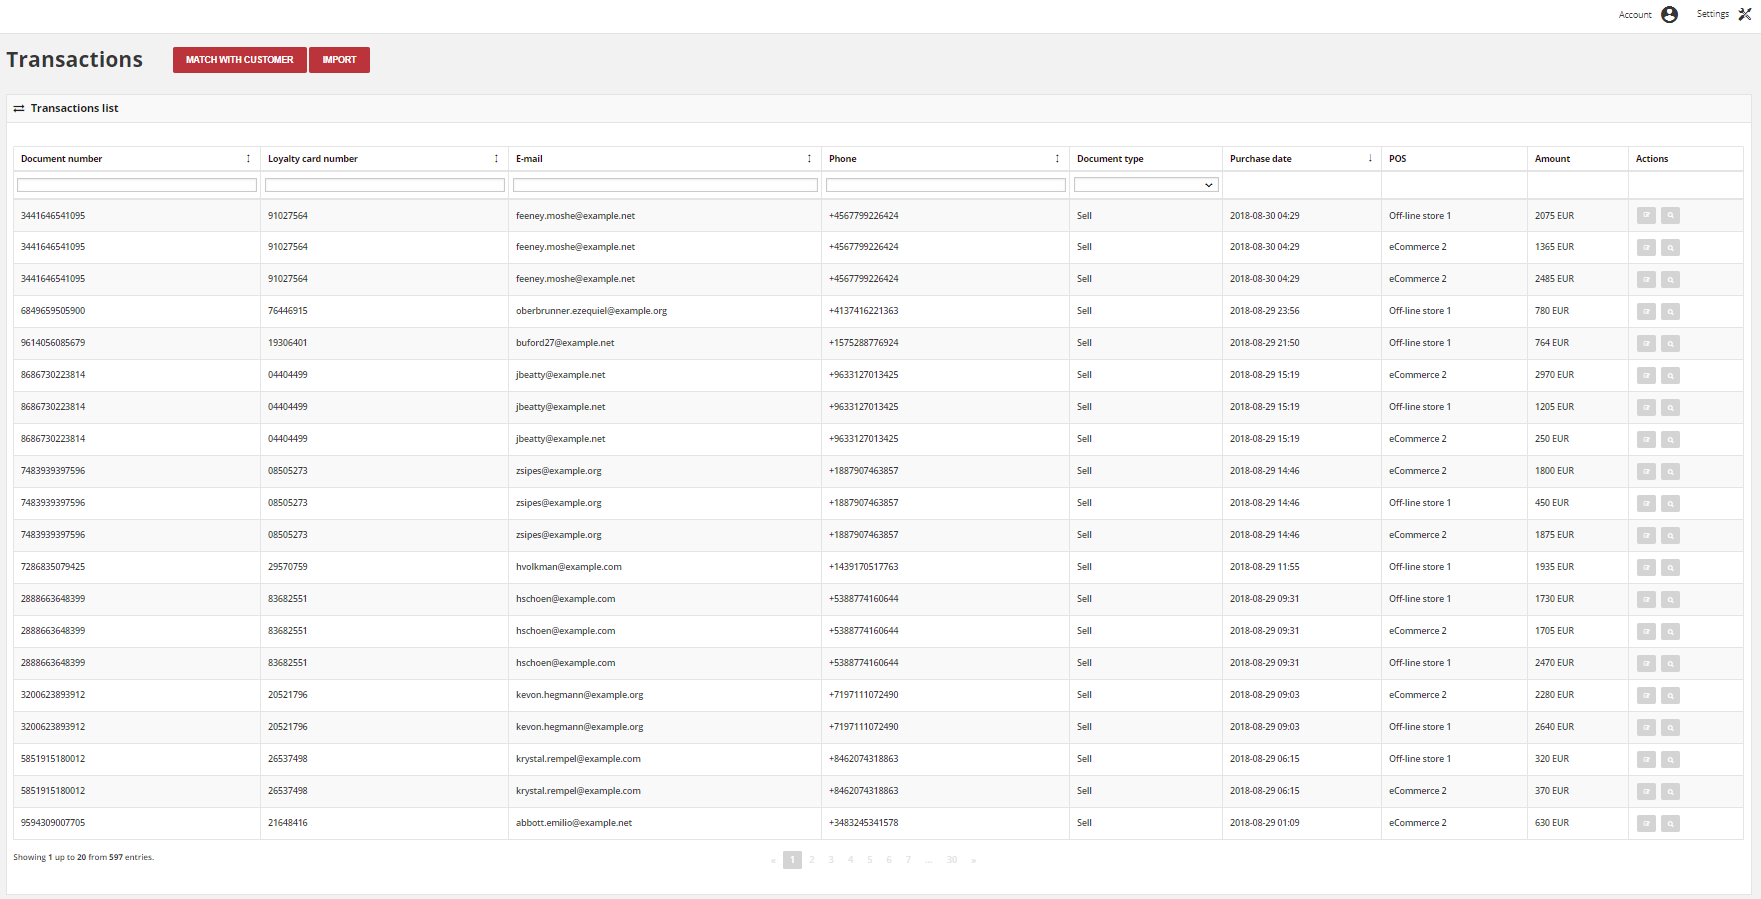Click the Settings label text
This screenshot has height=899, width=1761.
click(x=1712, y=14)
